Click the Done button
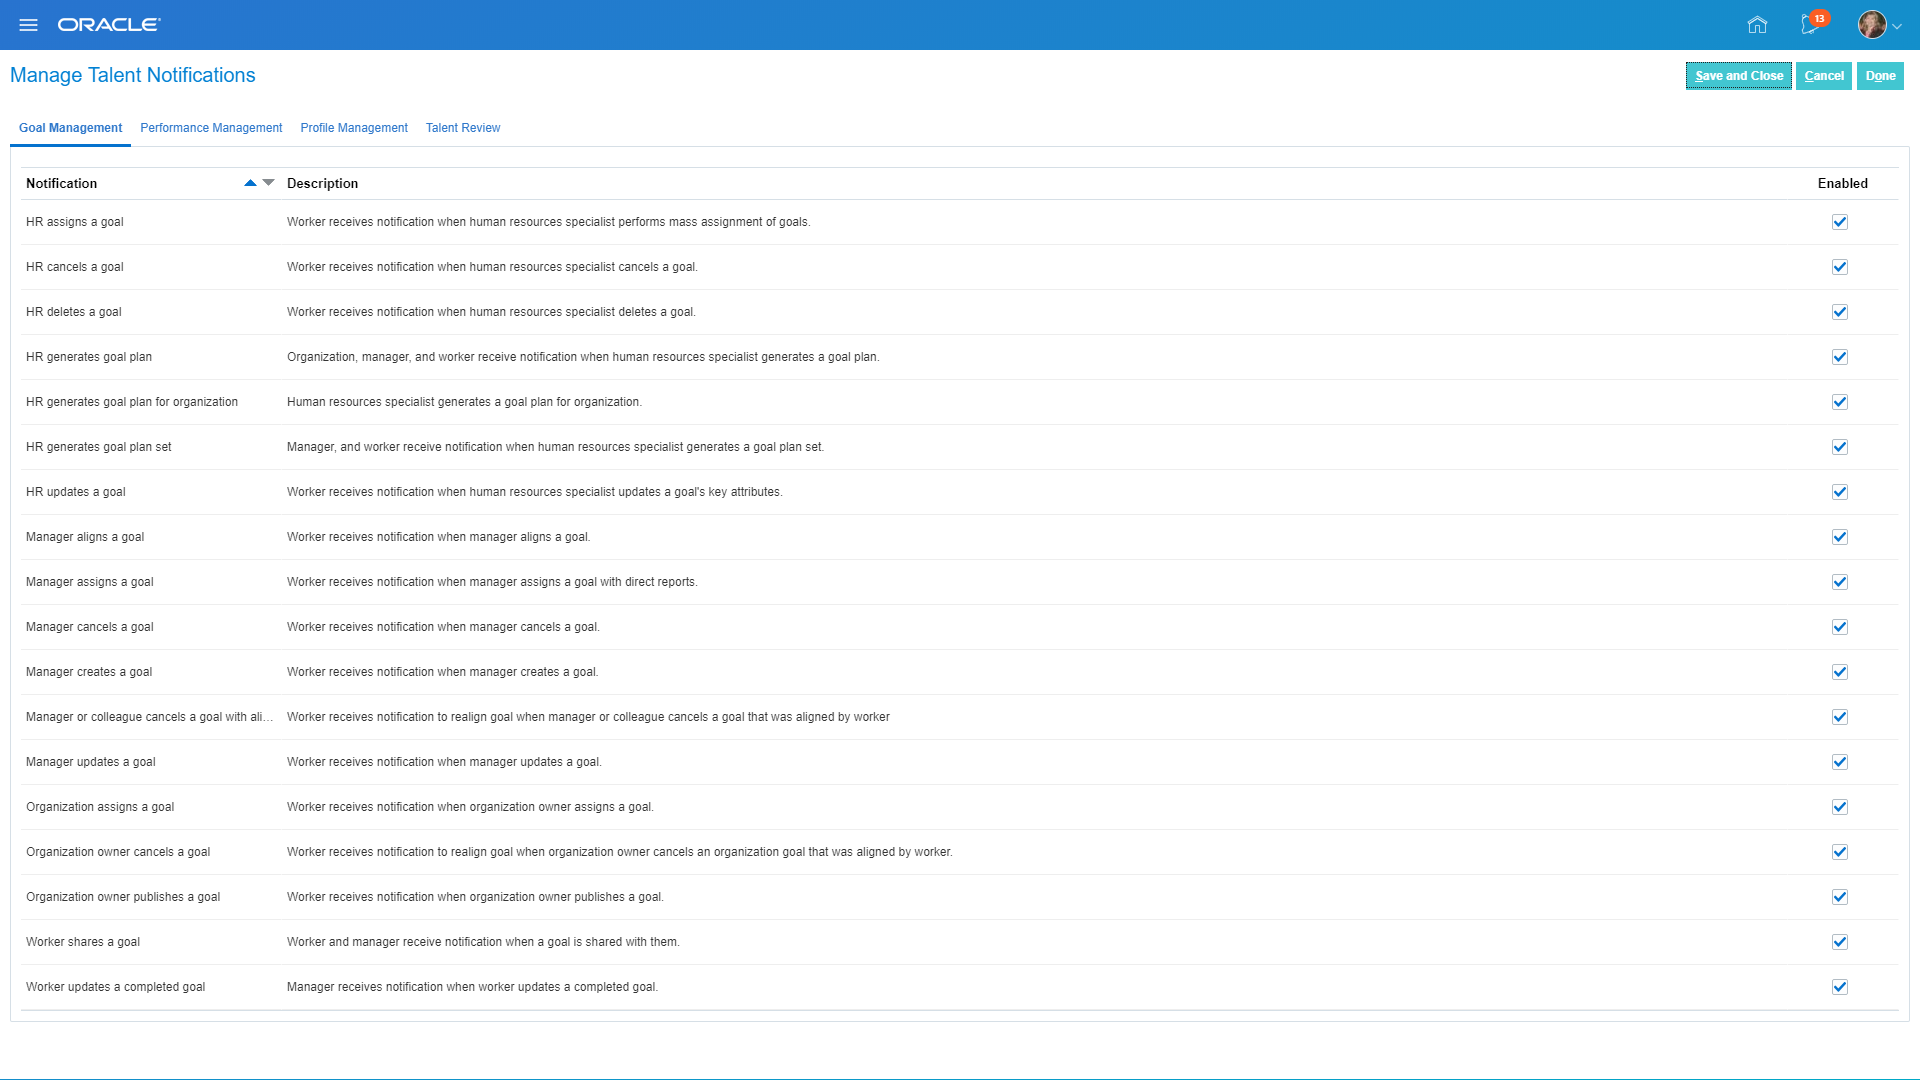 coord(1880,75)
